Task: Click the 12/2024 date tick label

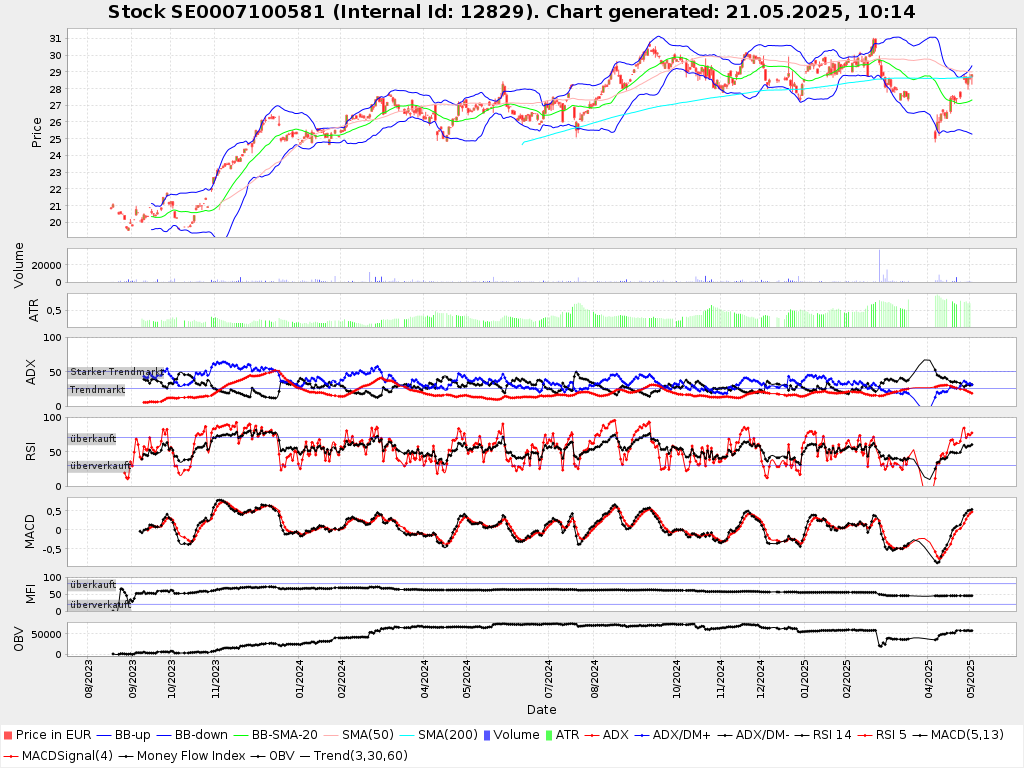Action: [760, 679]
